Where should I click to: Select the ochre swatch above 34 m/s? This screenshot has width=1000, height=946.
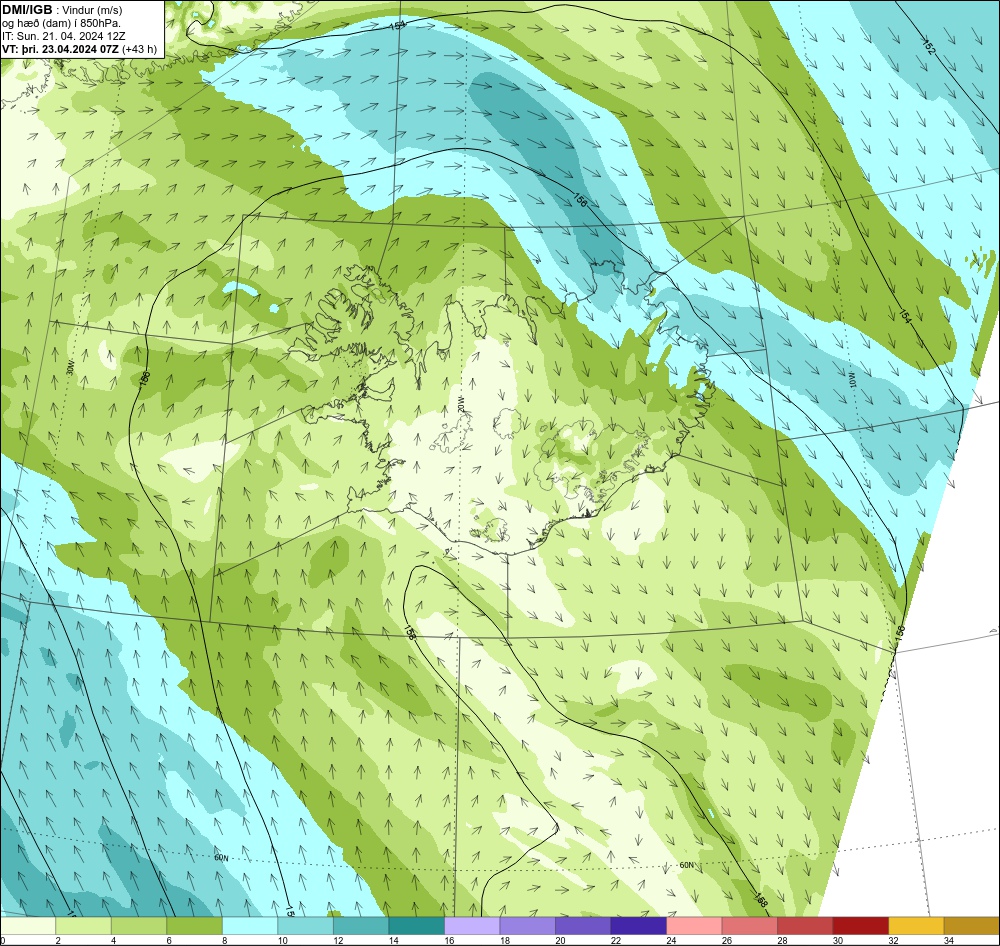click(x=971, y=926)
